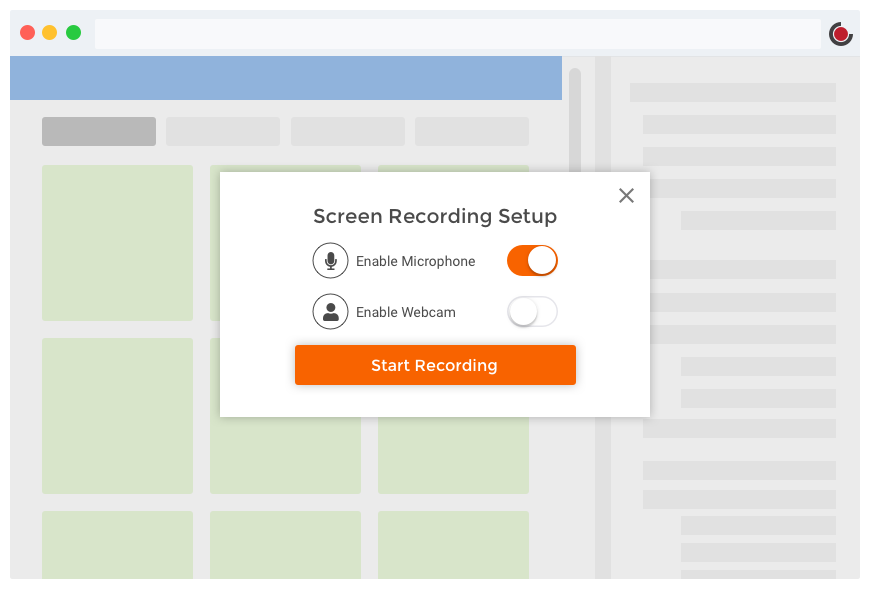Switch to the second placeholder tab
Viewport: 870px width, 589px height.
pos(223,132)
